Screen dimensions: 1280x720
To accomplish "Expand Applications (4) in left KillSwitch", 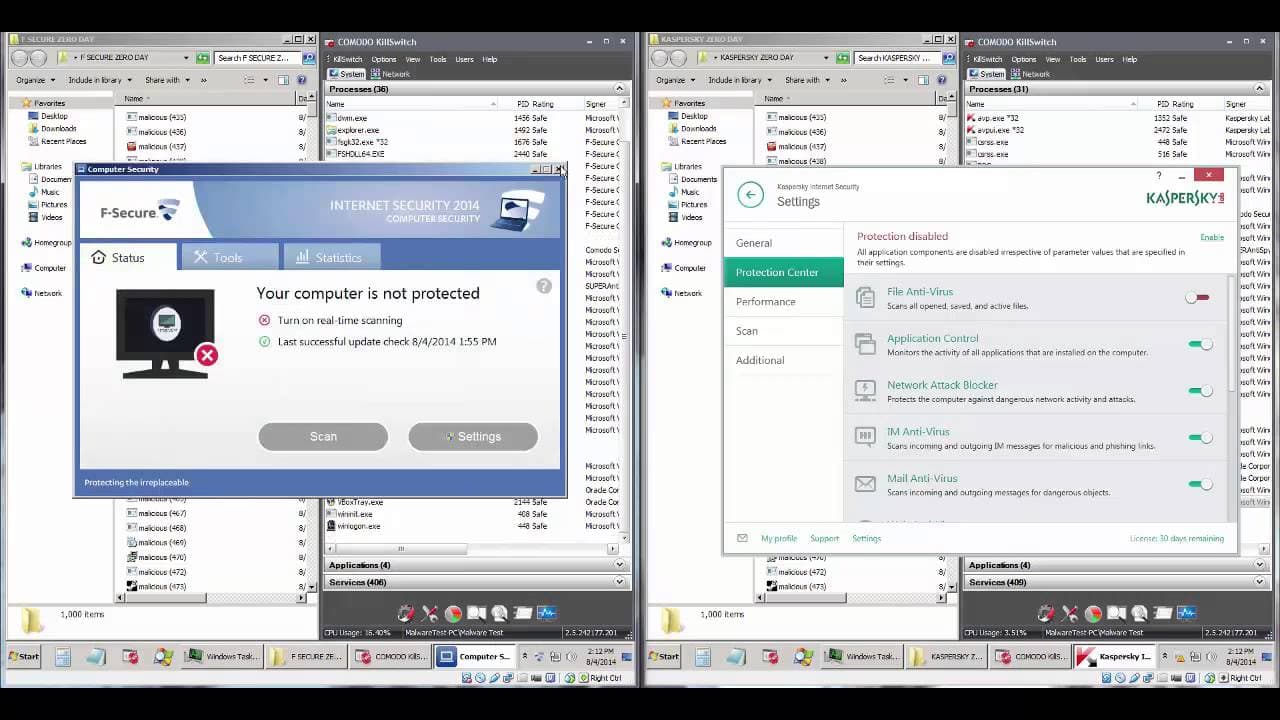I will [619, 565].
